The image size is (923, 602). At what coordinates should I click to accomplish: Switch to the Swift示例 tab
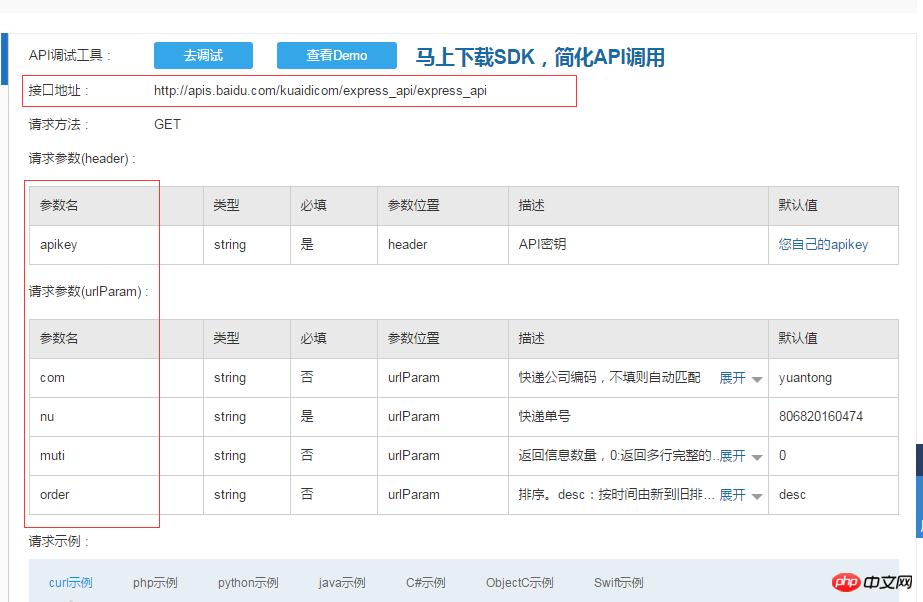coord(619,581)
